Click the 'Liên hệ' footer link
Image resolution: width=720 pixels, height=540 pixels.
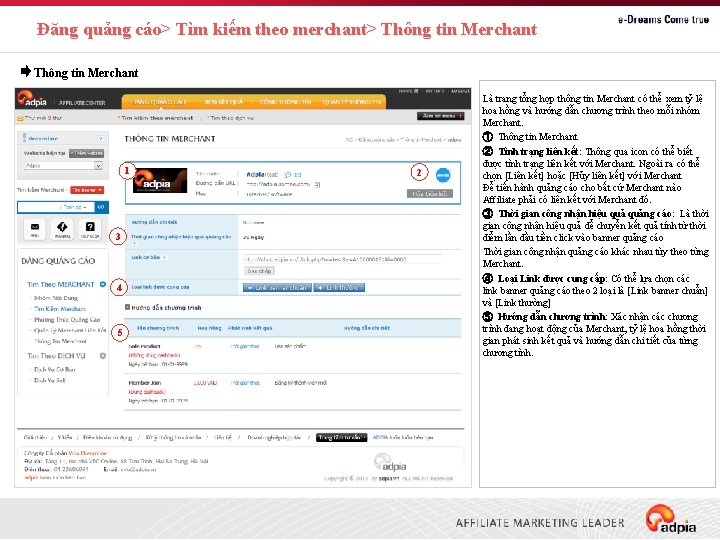tap(223, 437)
